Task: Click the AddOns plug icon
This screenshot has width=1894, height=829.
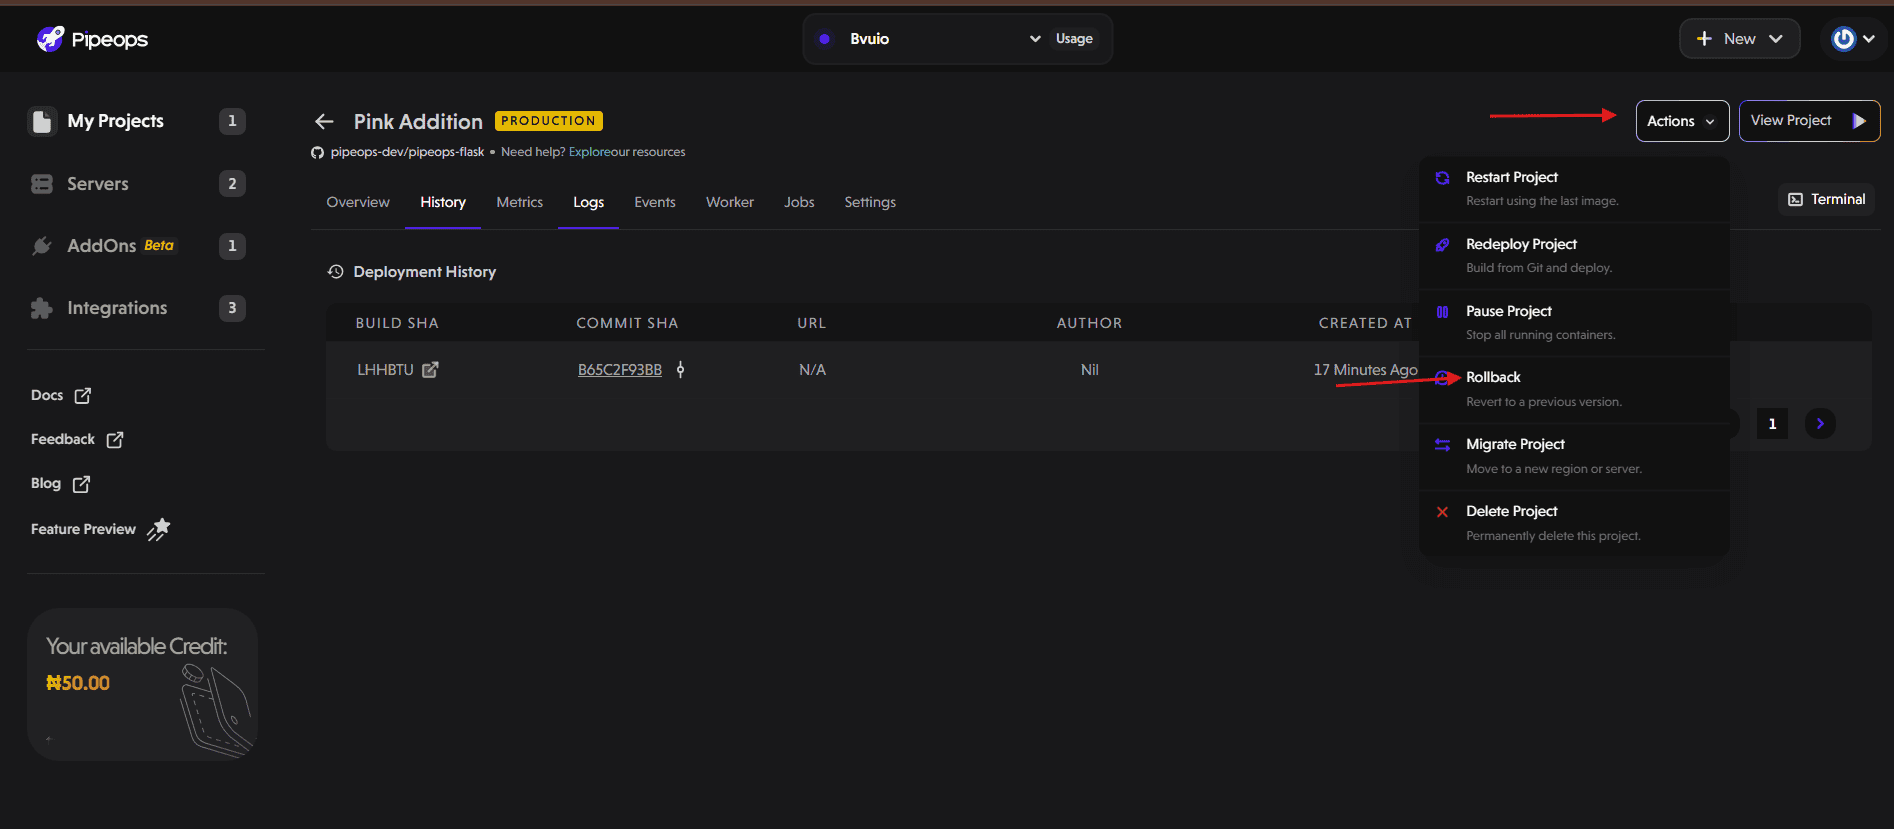Action: tap(42, 246)
